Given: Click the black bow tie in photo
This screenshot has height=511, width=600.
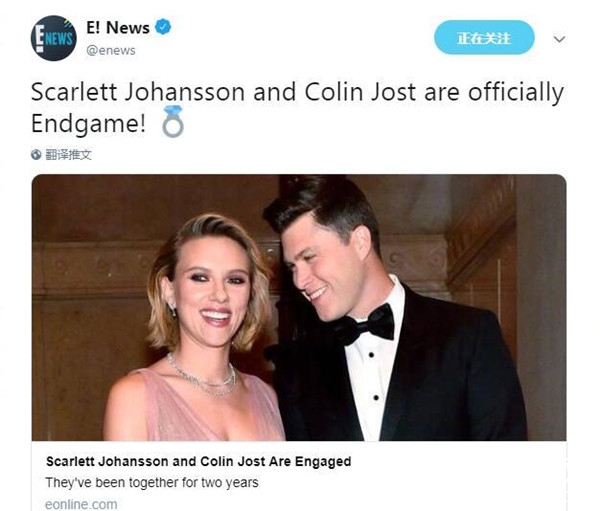Looking at the screenshot, I should [364, 325].
